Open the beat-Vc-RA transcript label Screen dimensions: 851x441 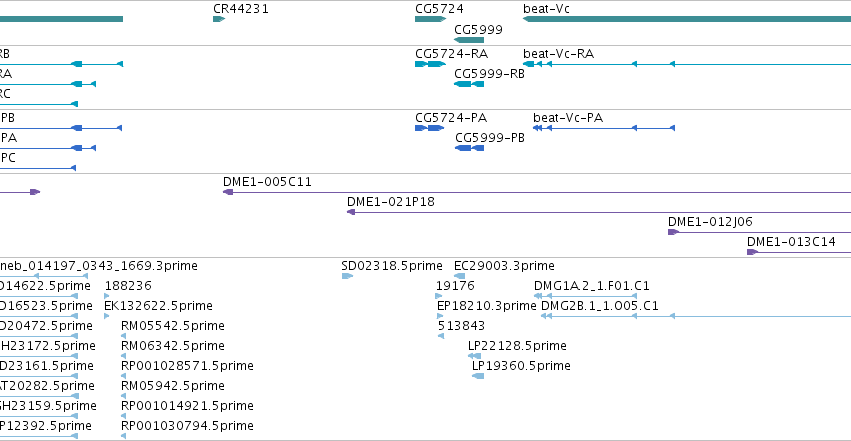(x=558, y=54)
